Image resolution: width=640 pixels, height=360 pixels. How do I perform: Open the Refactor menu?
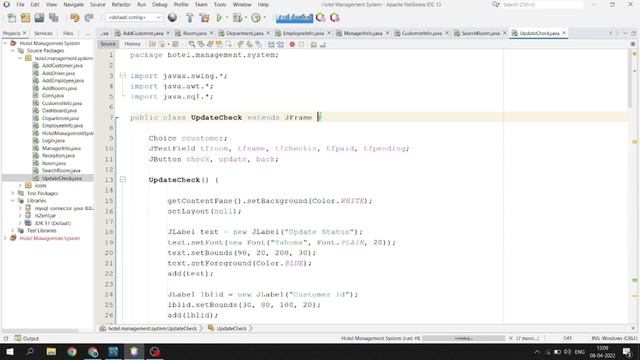click(x=121, y=4)
